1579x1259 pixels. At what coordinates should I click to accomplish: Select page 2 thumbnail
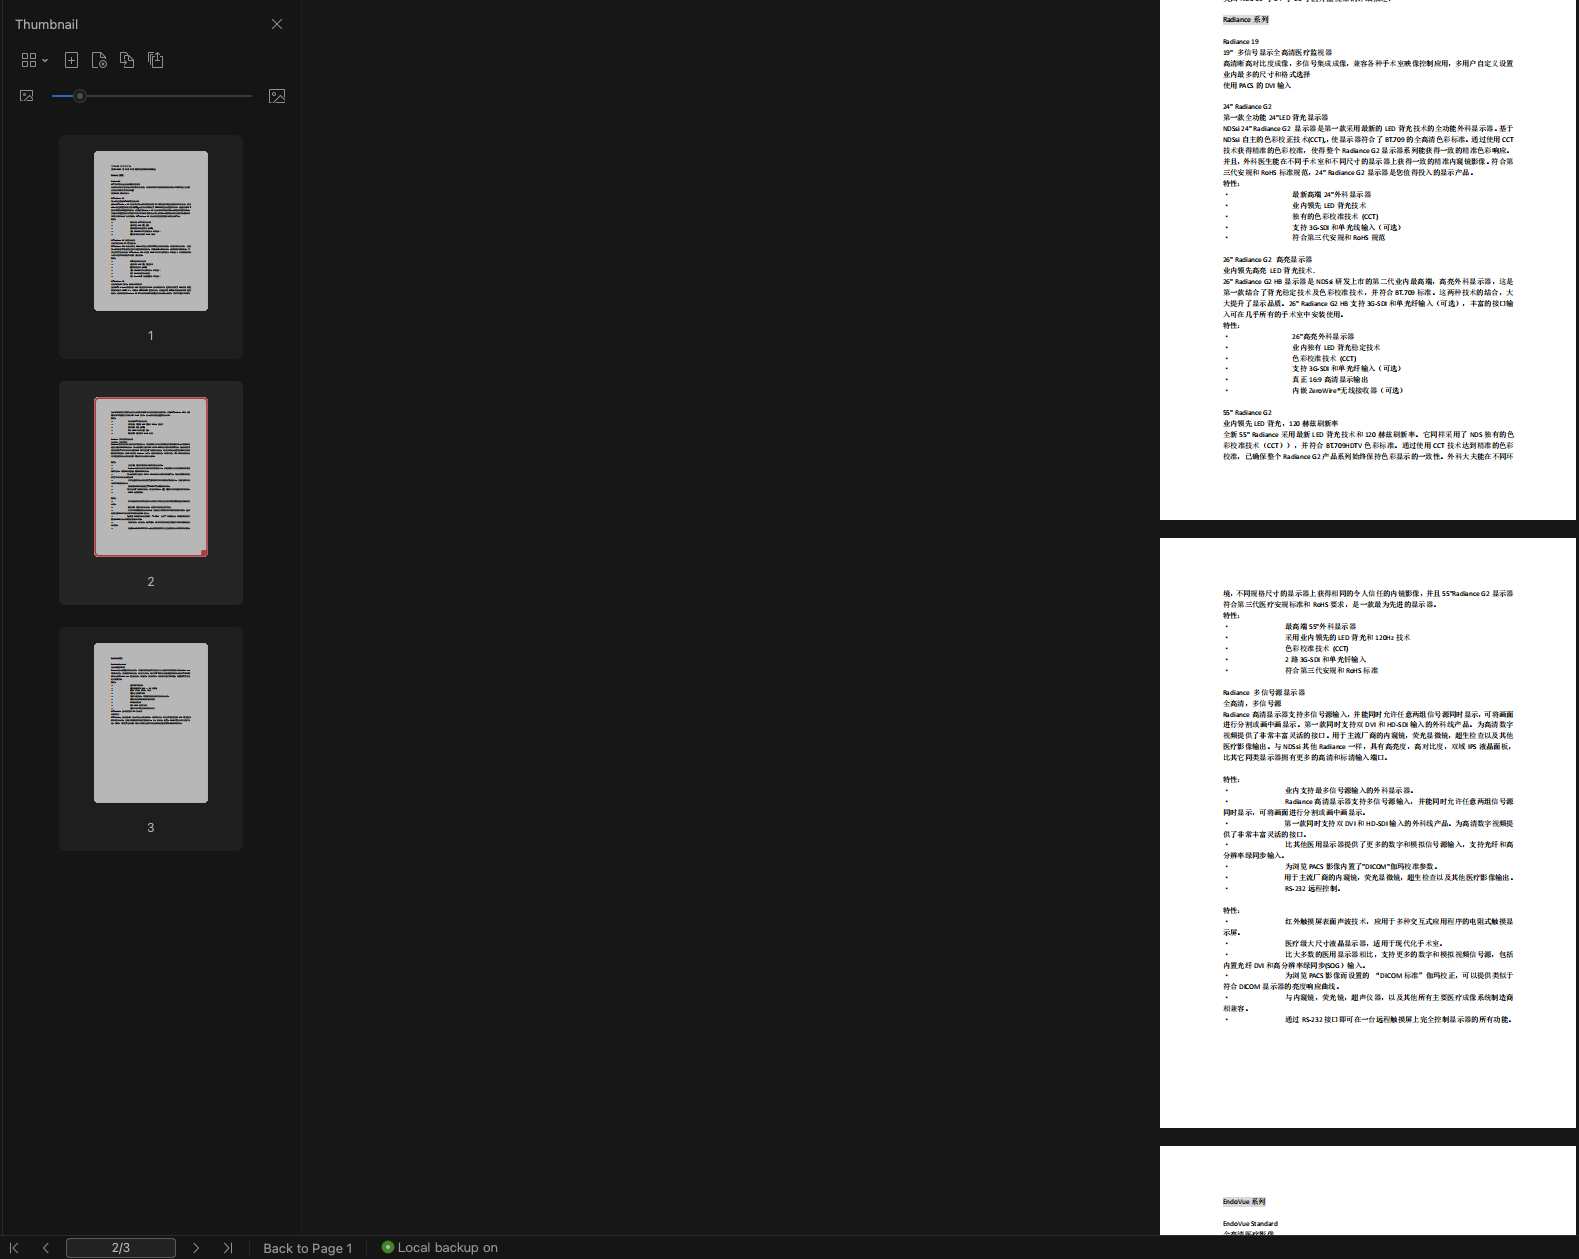(151, 477)
